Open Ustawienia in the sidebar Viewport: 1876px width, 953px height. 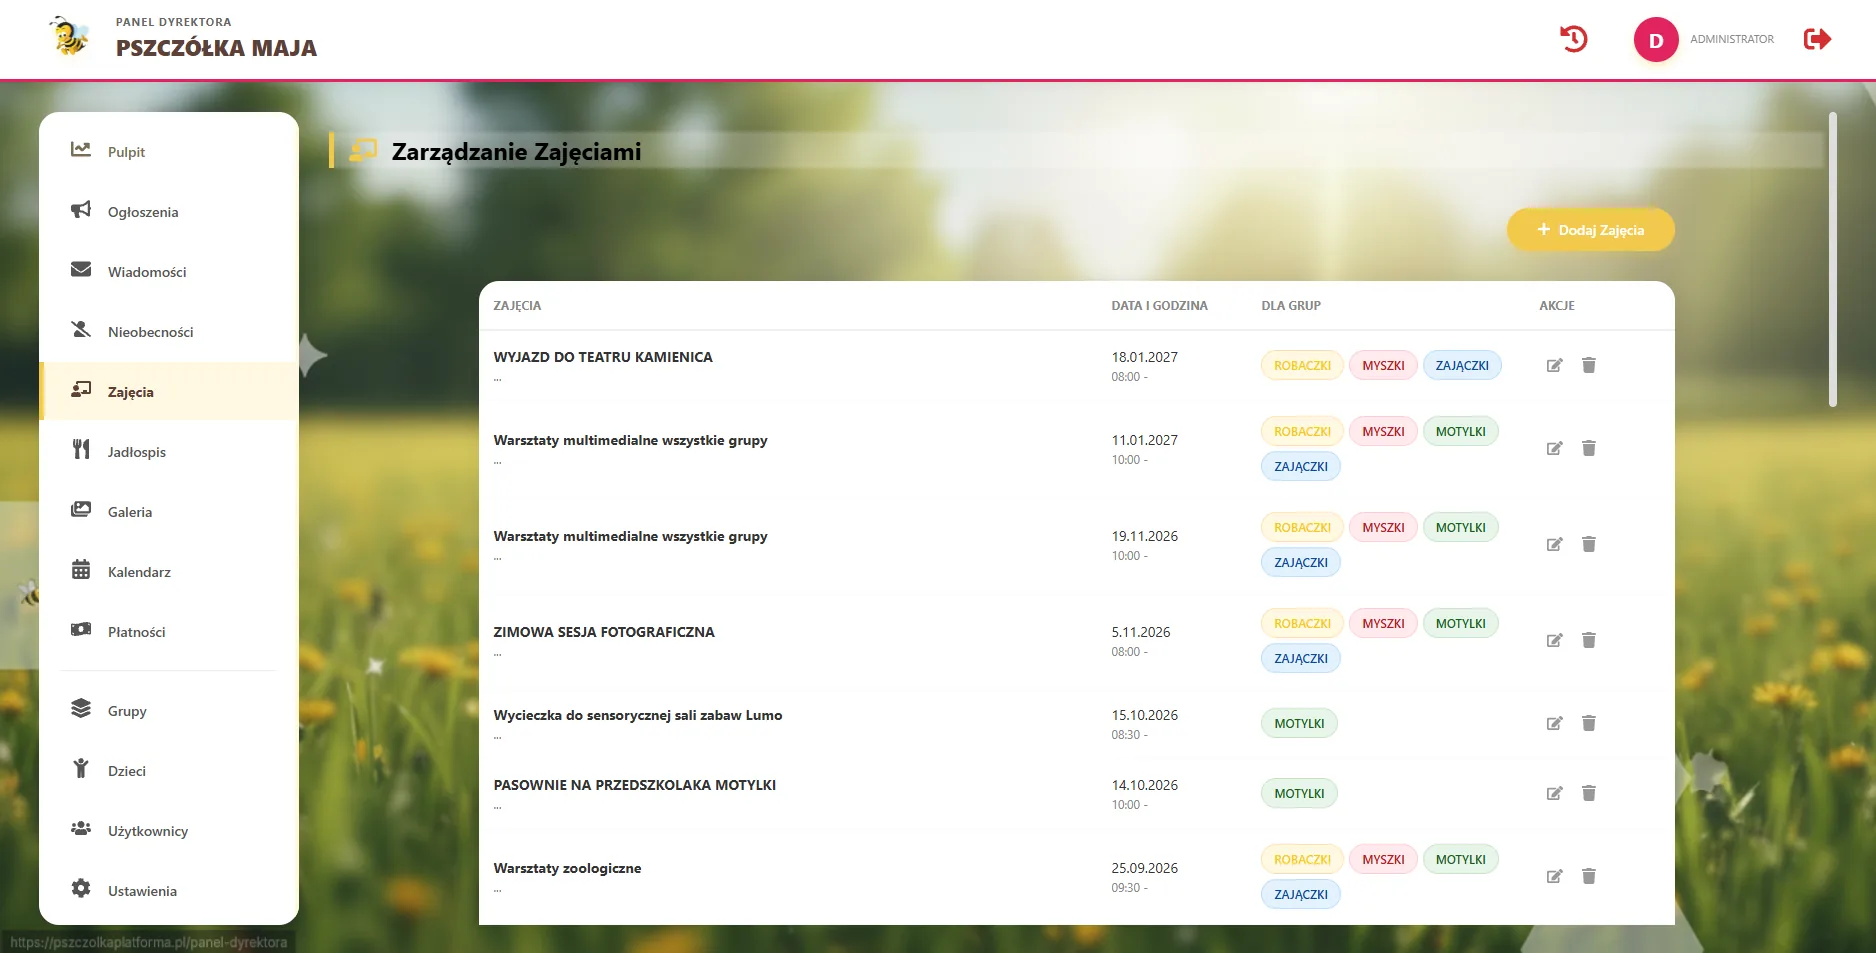[x=169, y=891]
